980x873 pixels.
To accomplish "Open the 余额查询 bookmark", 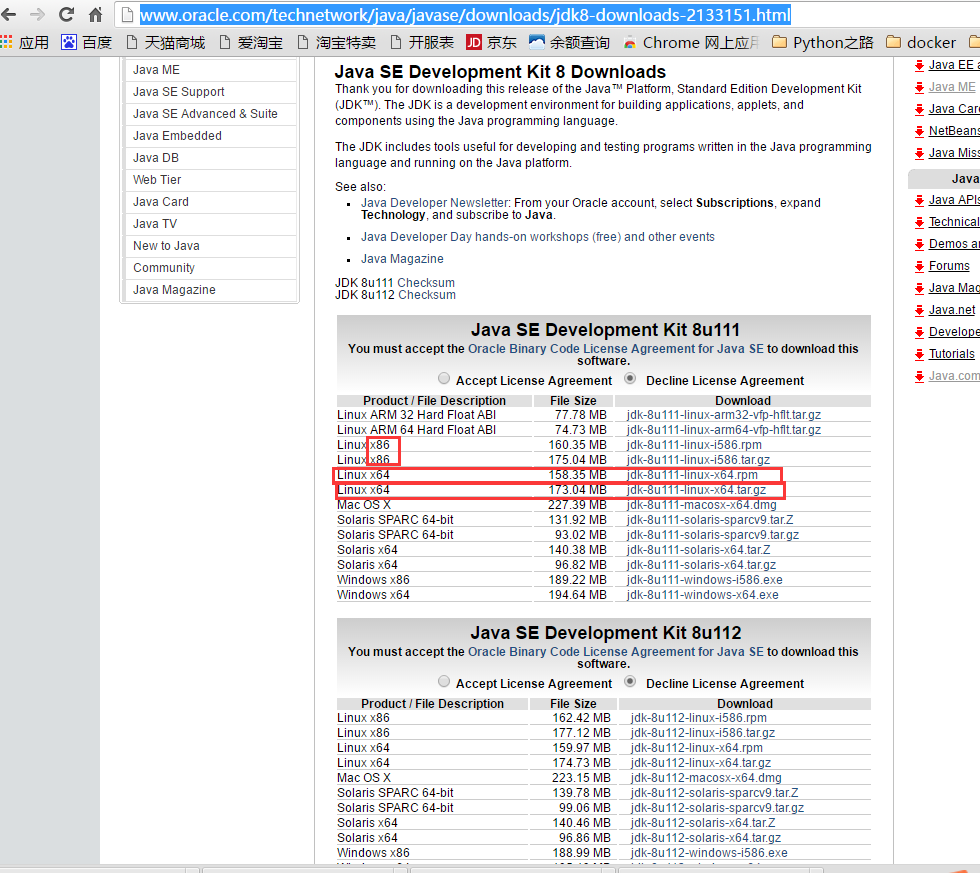I will click(569, 42).
